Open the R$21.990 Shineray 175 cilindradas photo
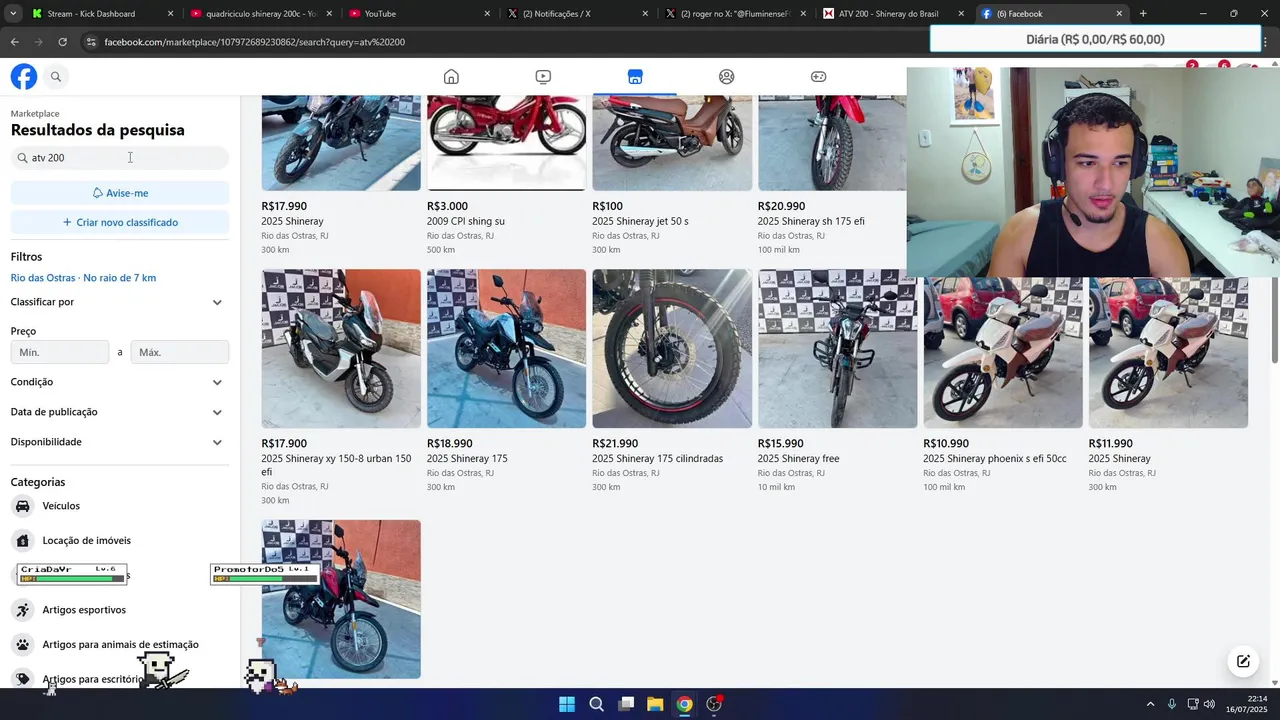This screenshot has height=720, width=1280. pos(672,349)
